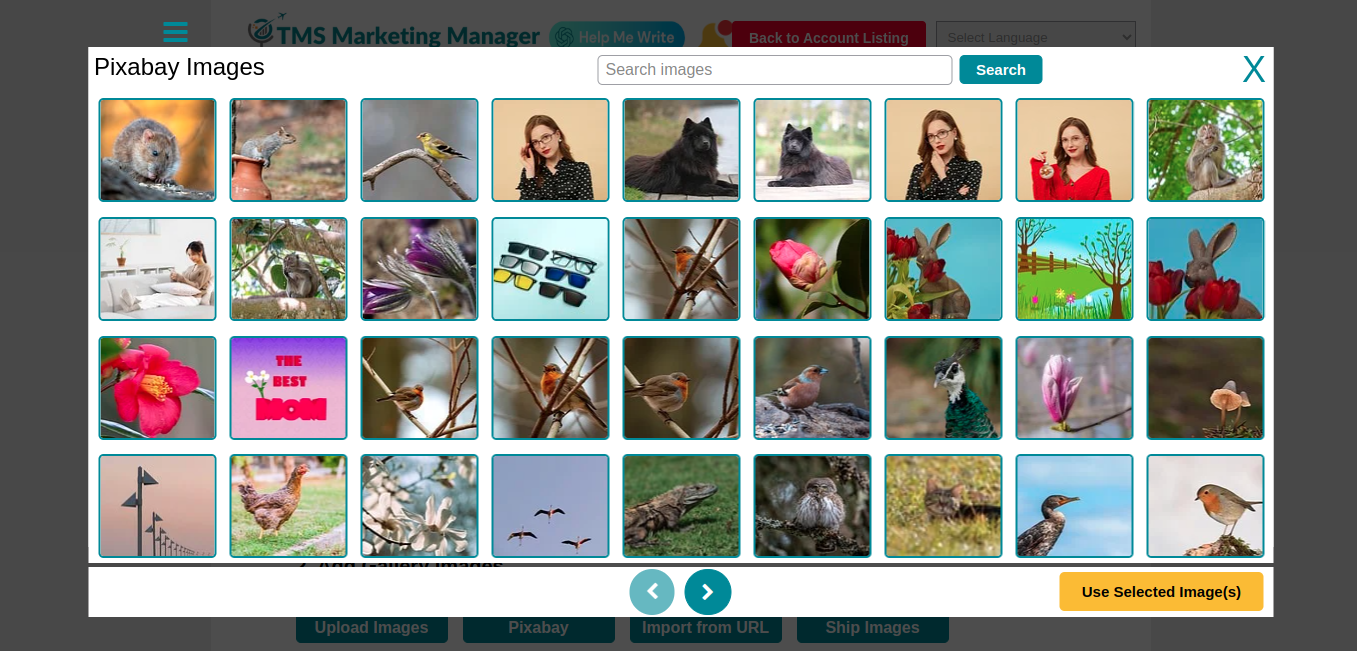Click the OpenAI swirl icon on Help Me Write
This screenshot has height=651, width=1357.
point(564,36)
